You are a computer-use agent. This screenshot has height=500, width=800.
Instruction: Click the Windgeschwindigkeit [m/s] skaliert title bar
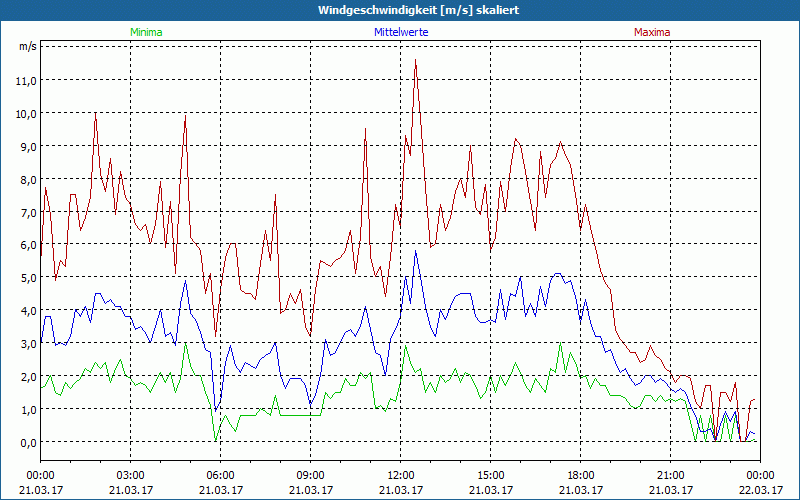click(x=400, y=10)
